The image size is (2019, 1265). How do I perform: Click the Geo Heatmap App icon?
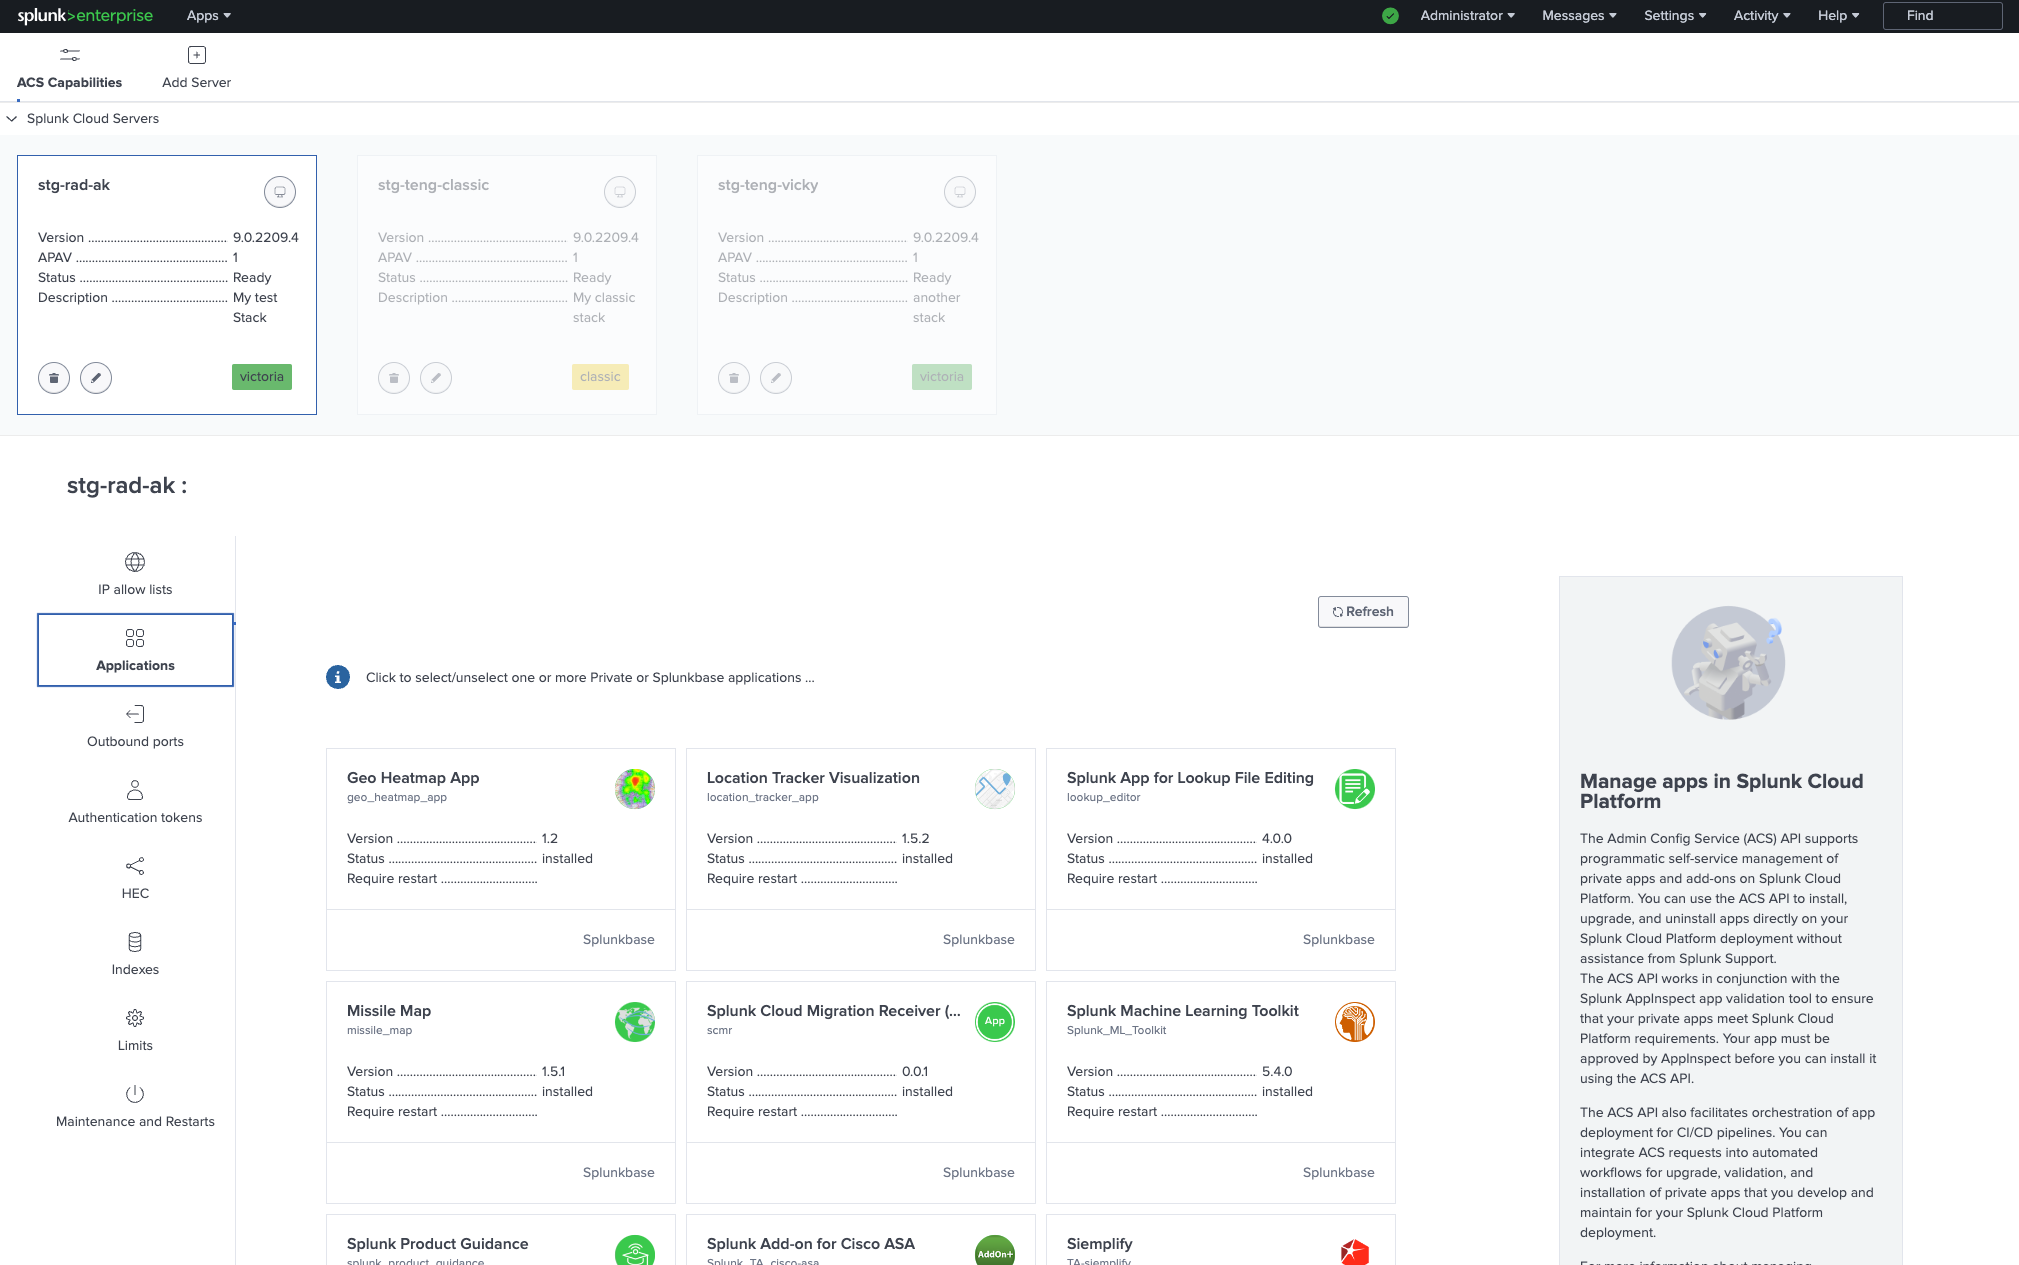coord(635,789)
